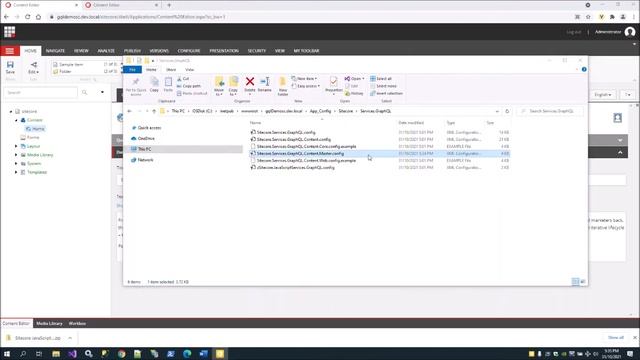Open the red Sitecore hamburger menu

click(9, 51)
